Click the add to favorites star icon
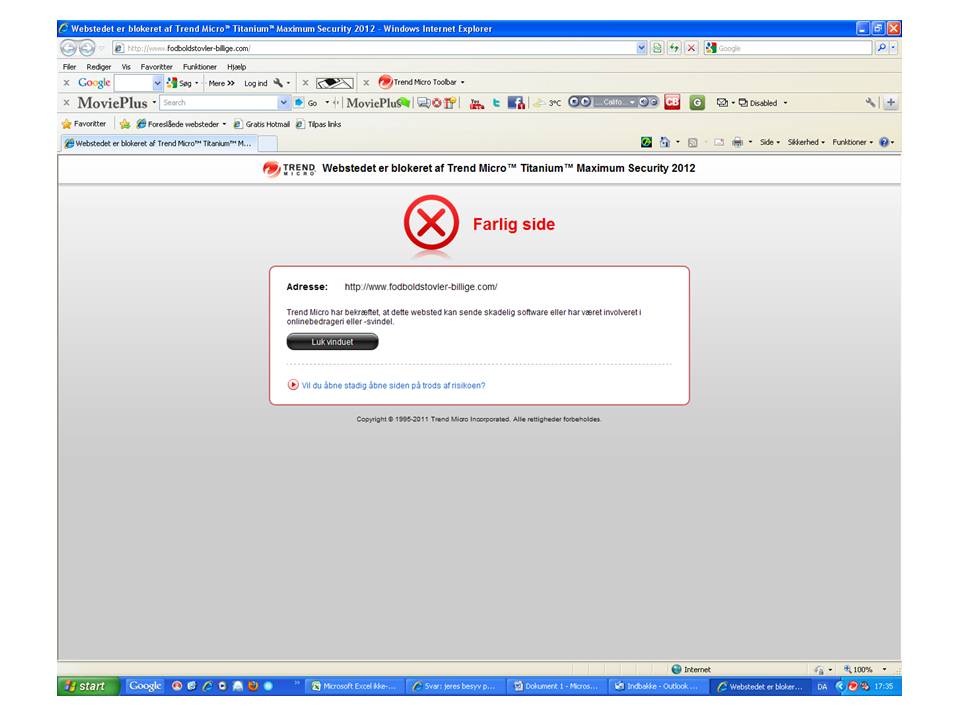The height and width of the screenshot is (720, 960). click(x=125, y=124)
